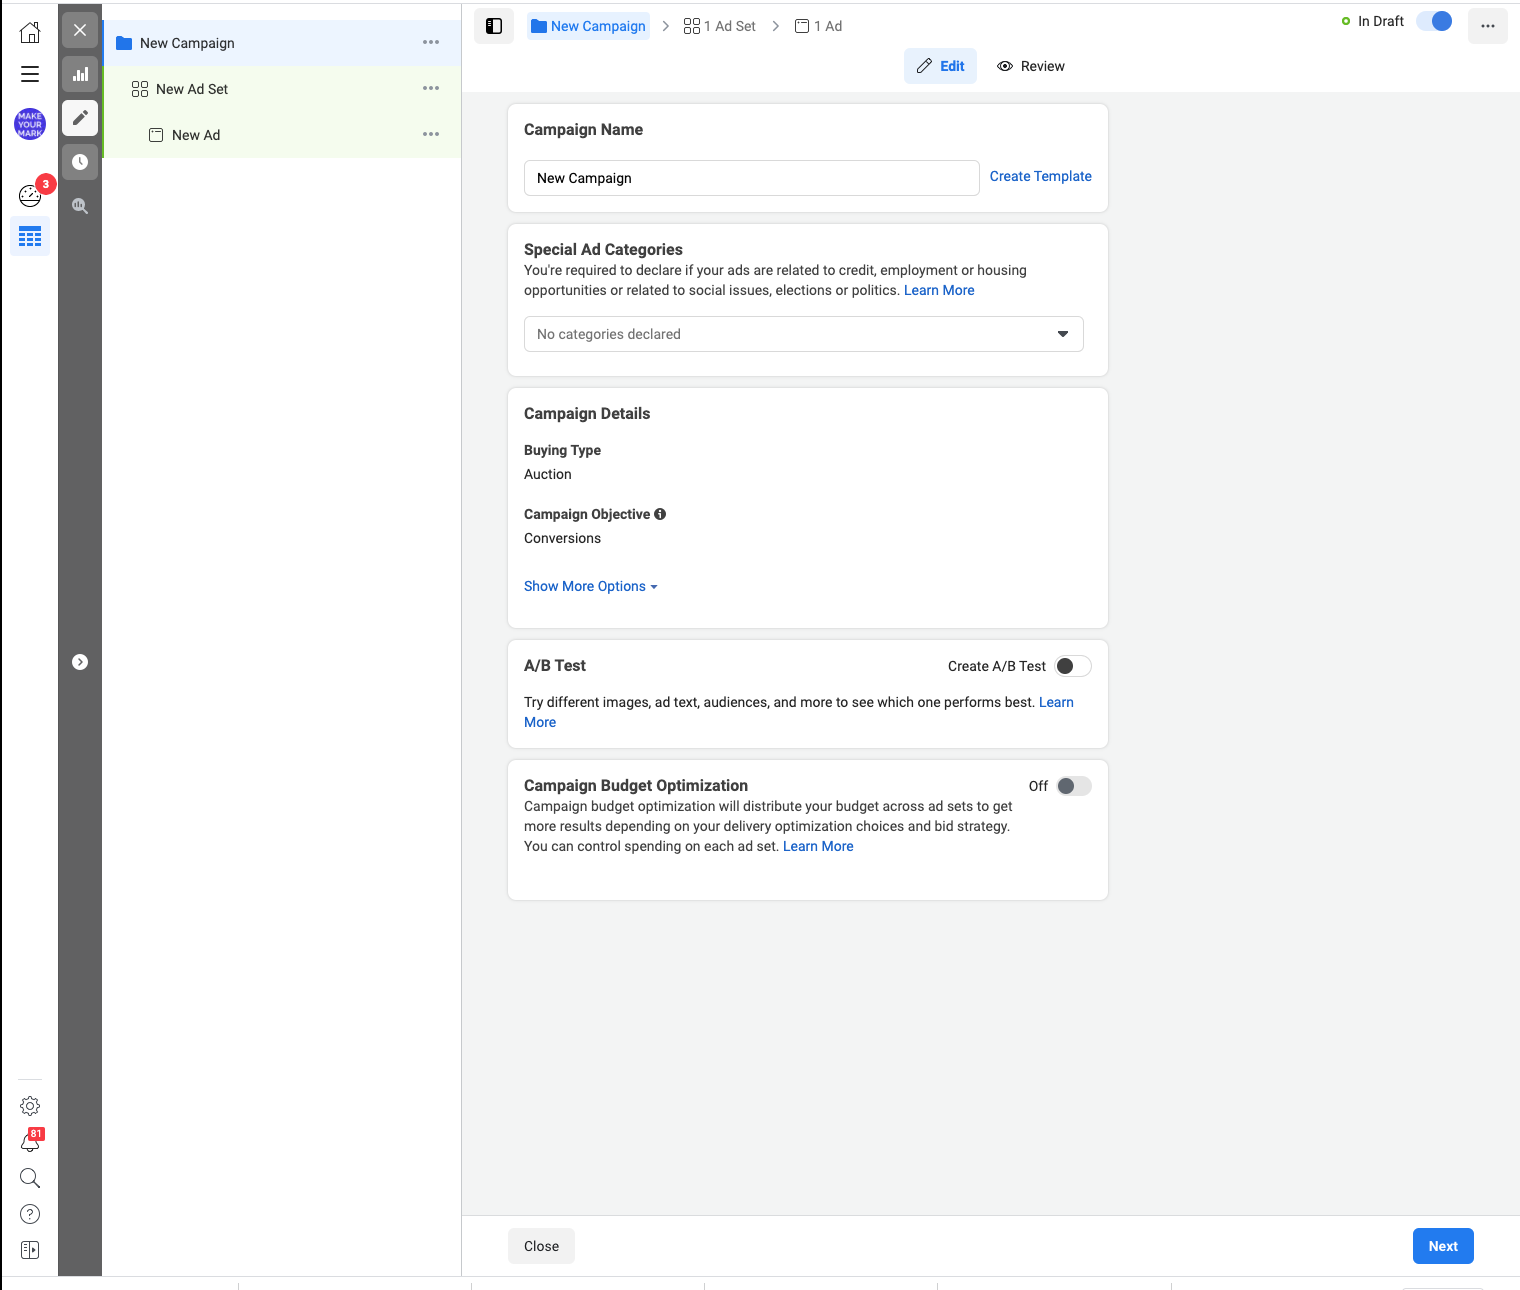Go to 1 Ad Set breadcrumb
The width and height of the screenshot is (1520, 1290).
pos(720,26)
